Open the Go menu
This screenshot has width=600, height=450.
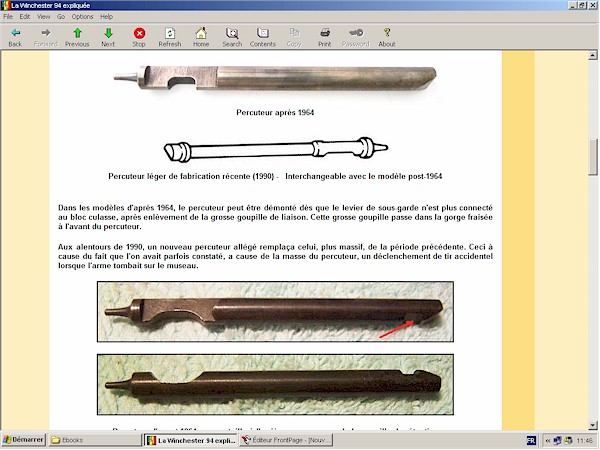point(61,16)
